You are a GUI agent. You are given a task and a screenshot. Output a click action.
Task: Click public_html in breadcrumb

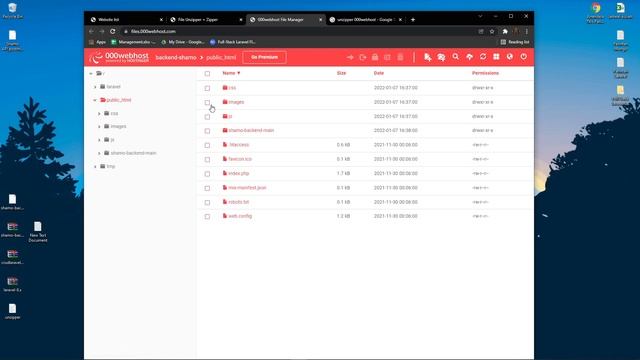(x=221, y=58)
